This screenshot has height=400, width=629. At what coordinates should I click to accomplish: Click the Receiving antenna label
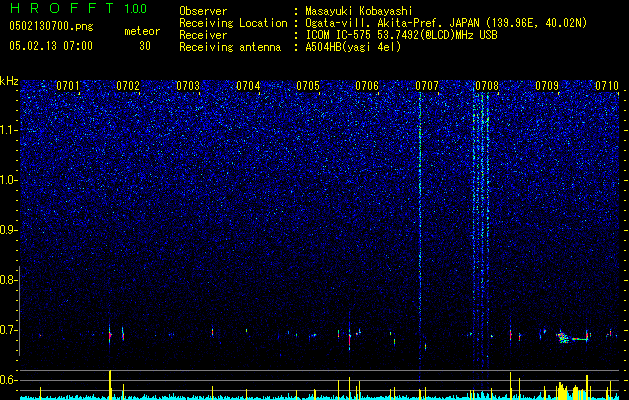coord(230,47)
